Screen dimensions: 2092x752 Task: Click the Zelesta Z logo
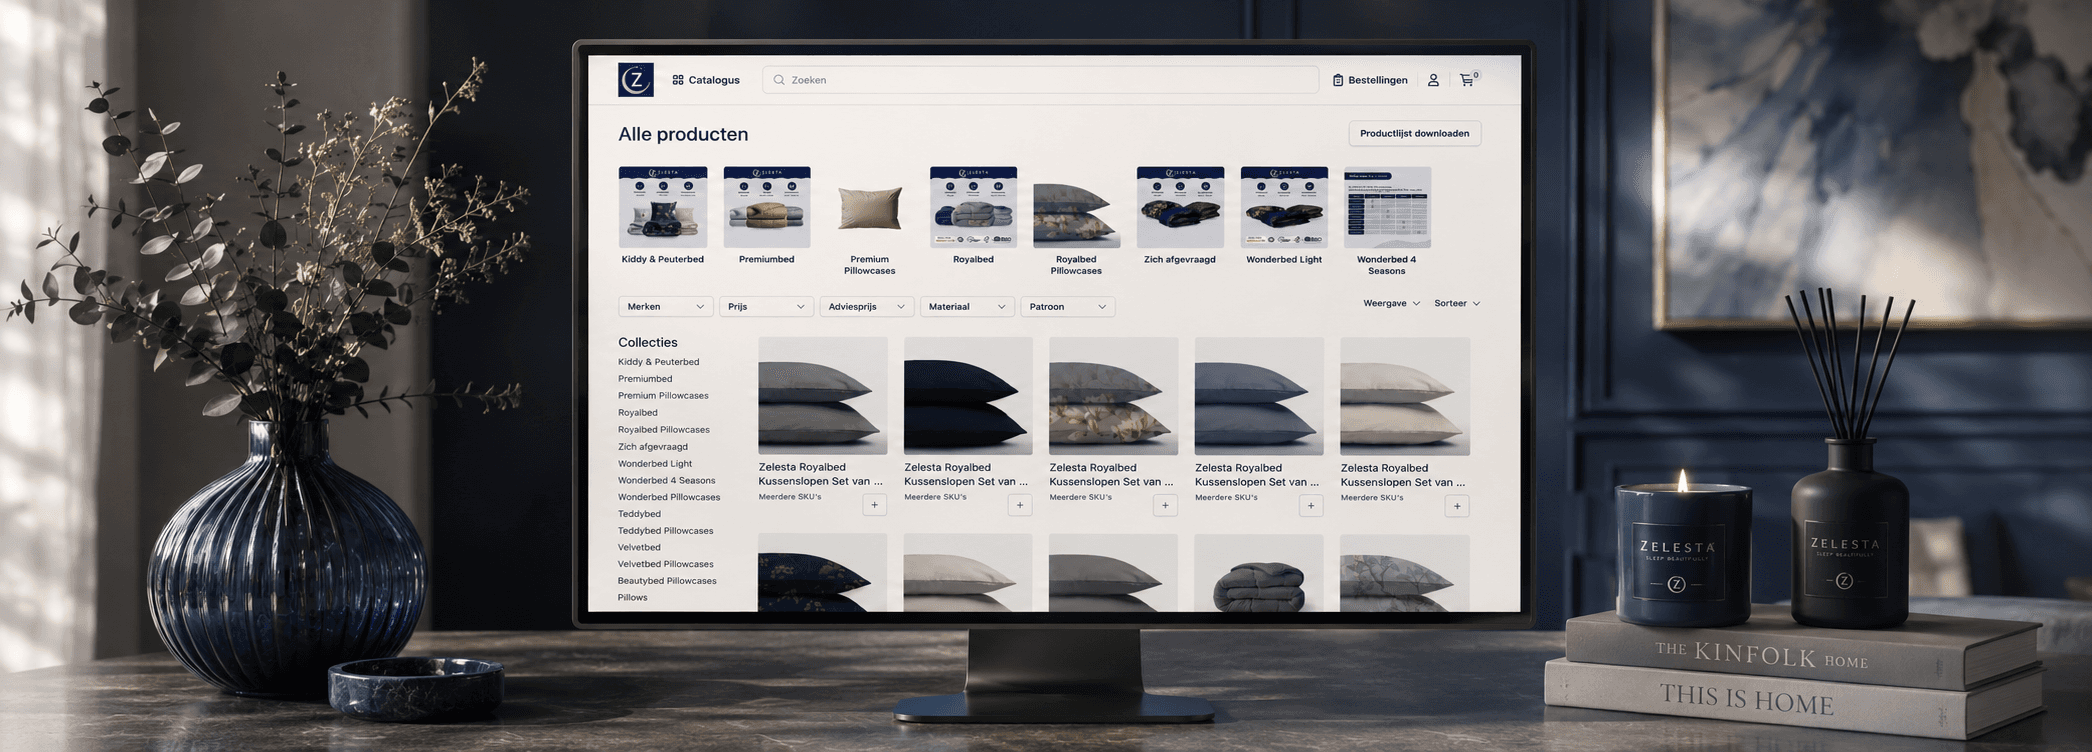636,80
